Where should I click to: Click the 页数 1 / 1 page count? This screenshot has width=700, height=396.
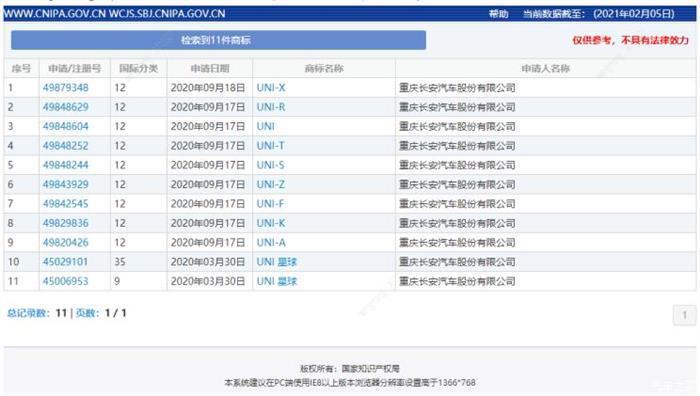[101, 313]
